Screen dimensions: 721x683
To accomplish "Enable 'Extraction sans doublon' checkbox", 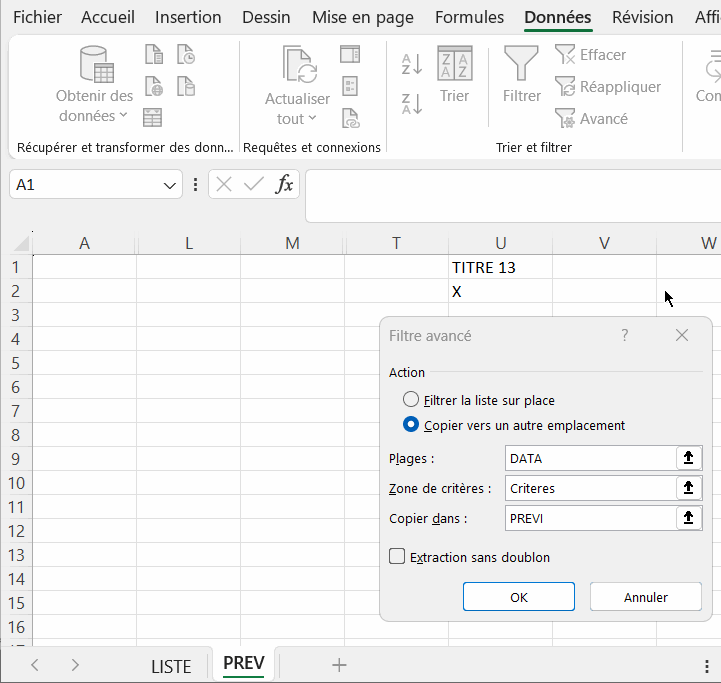I will 397,557.
